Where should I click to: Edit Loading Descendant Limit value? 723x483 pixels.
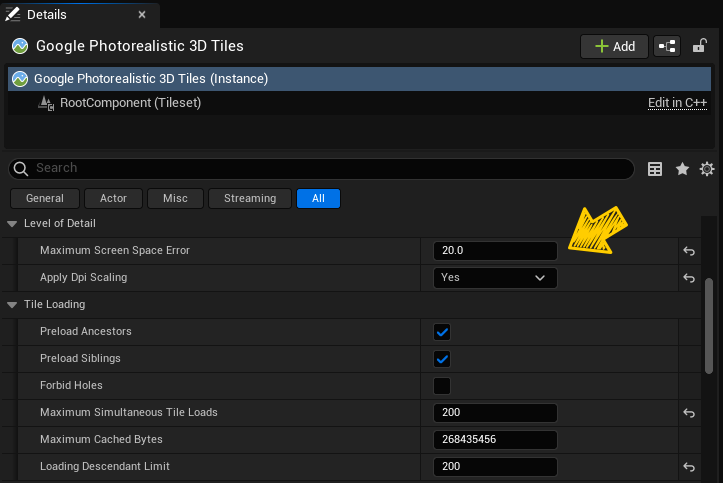coord(495,466)
